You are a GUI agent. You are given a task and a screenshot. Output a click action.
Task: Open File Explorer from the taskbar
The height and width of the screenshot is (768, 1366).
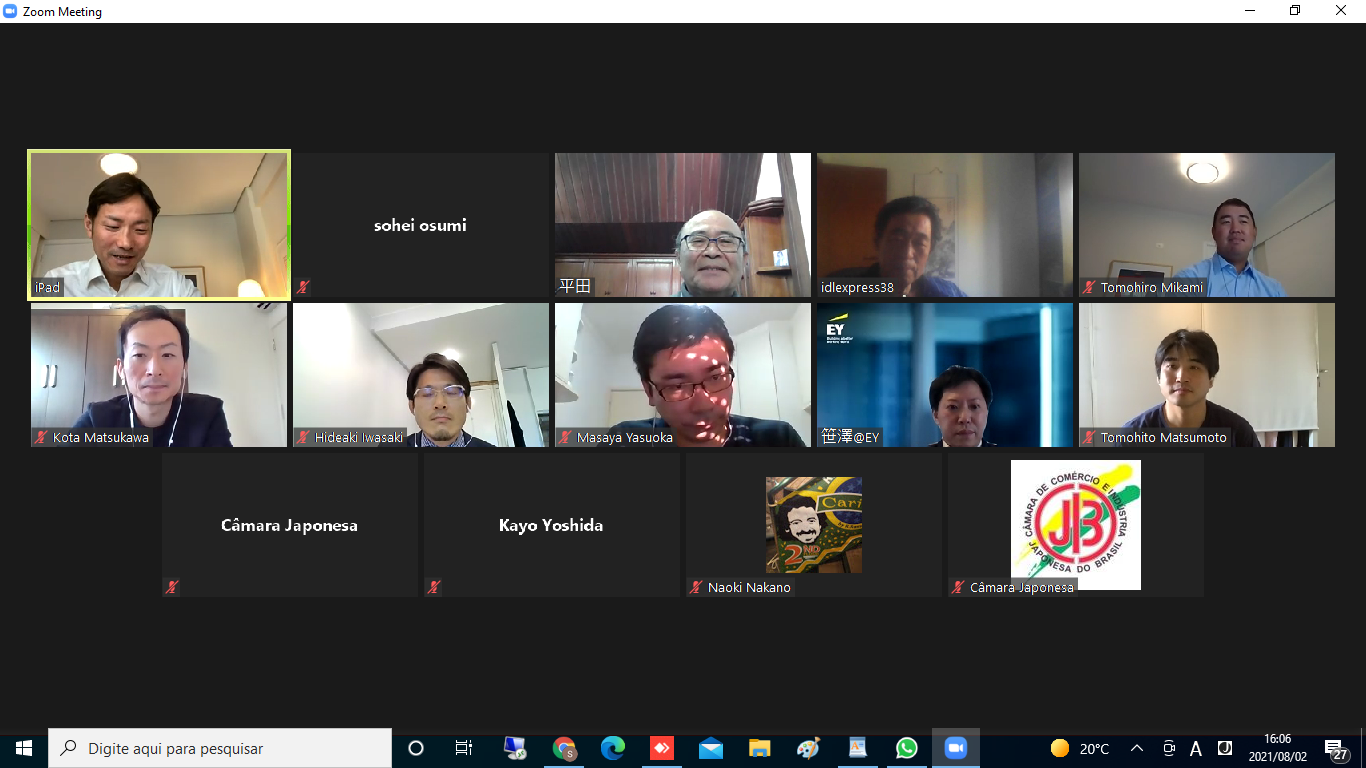tap(760, 748)
